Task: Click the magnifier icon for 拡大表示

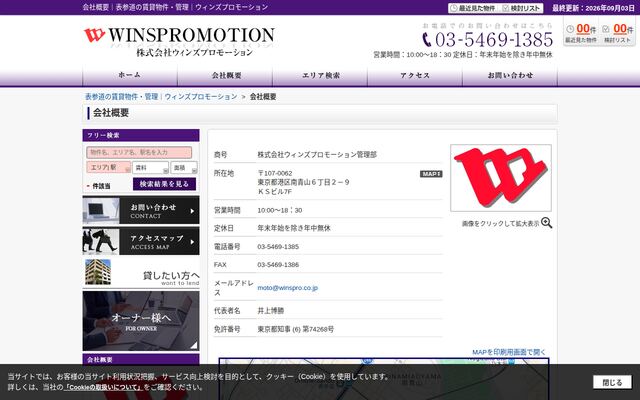Action: tap(547, 223)
